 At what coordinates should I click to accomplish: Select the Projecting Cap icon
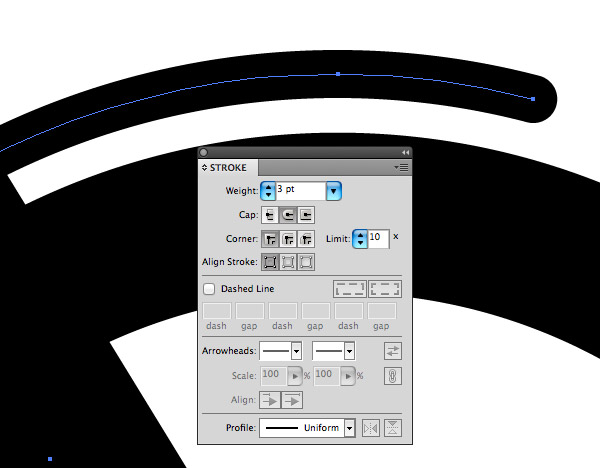(x=306, y=215)
